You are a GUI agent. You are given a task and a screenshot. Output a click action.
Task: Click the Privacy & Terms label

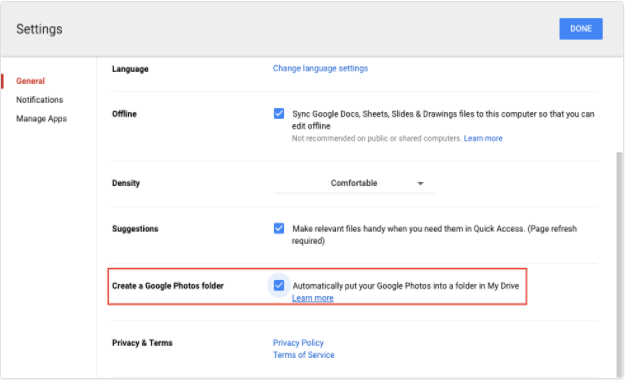(x=142, y=343)
